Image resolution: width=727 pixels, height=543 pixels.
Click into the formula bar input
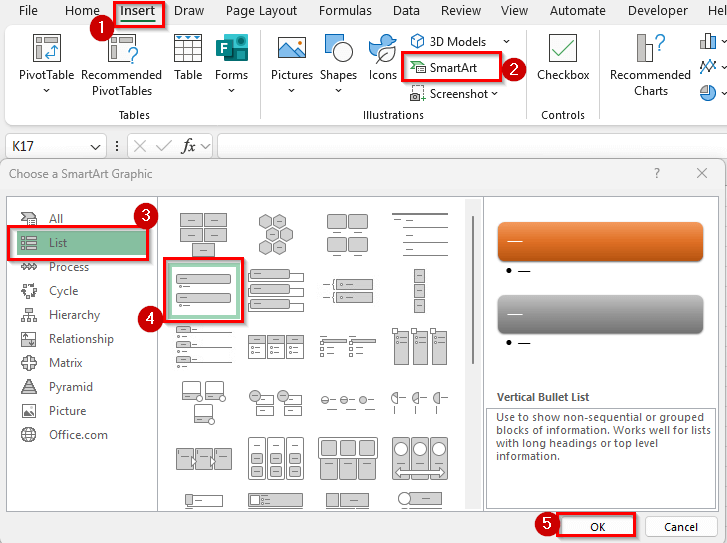(472, 146)
